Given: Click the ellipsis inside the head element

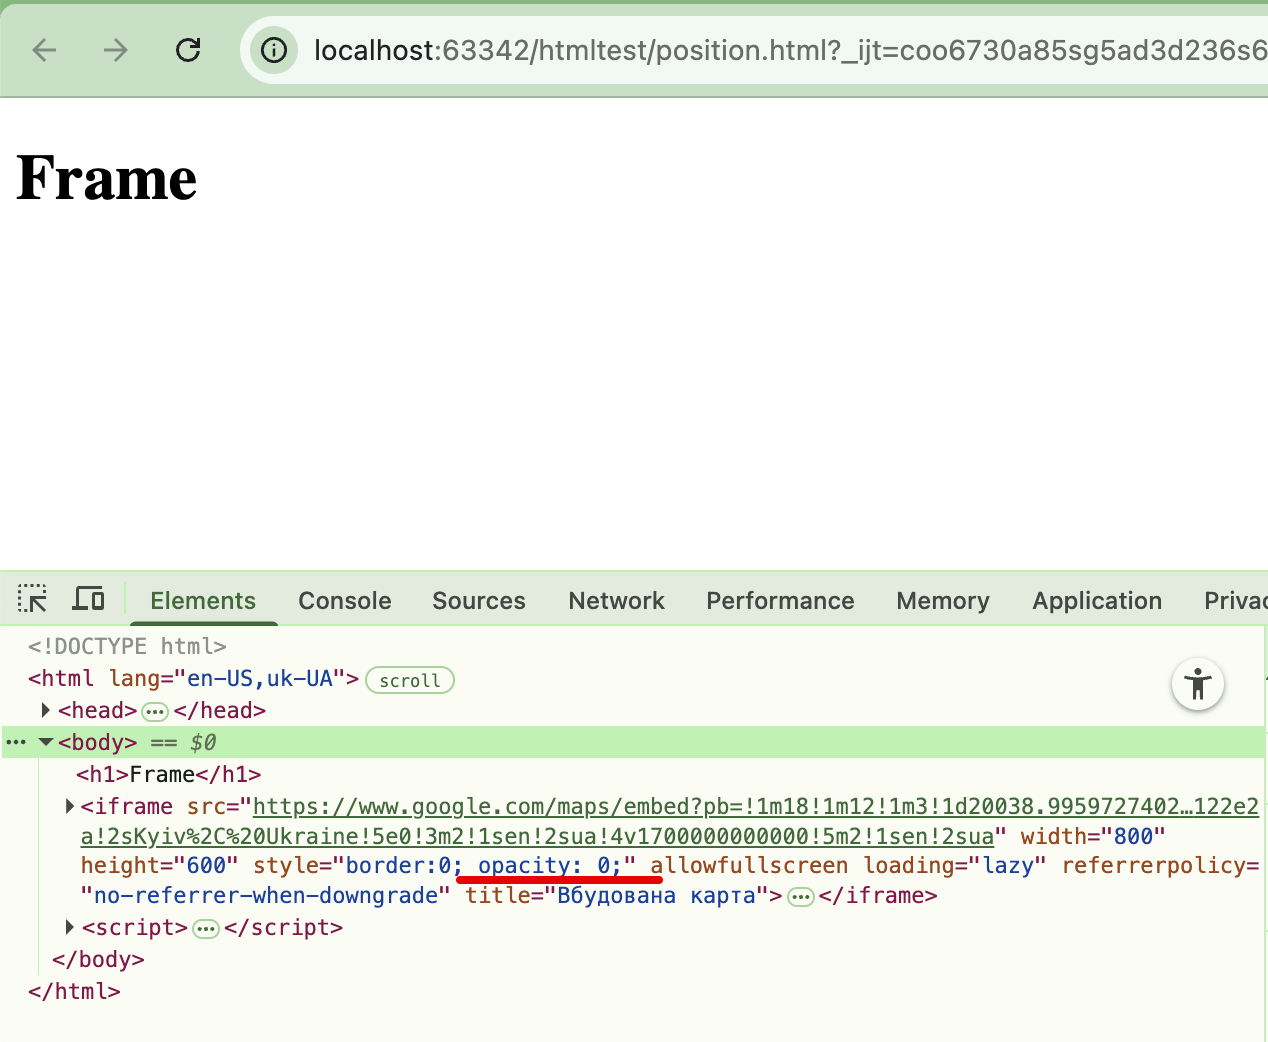Looking at the screenshot, I should point(155,712).
